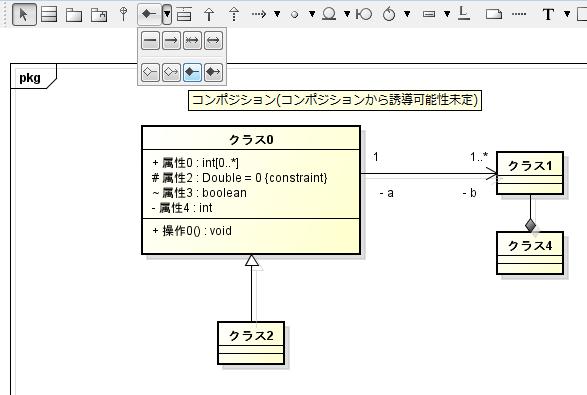The image size is (587, 395).
Task: Click attribute '- 属性4 : int'
Action: pos(182,208)
